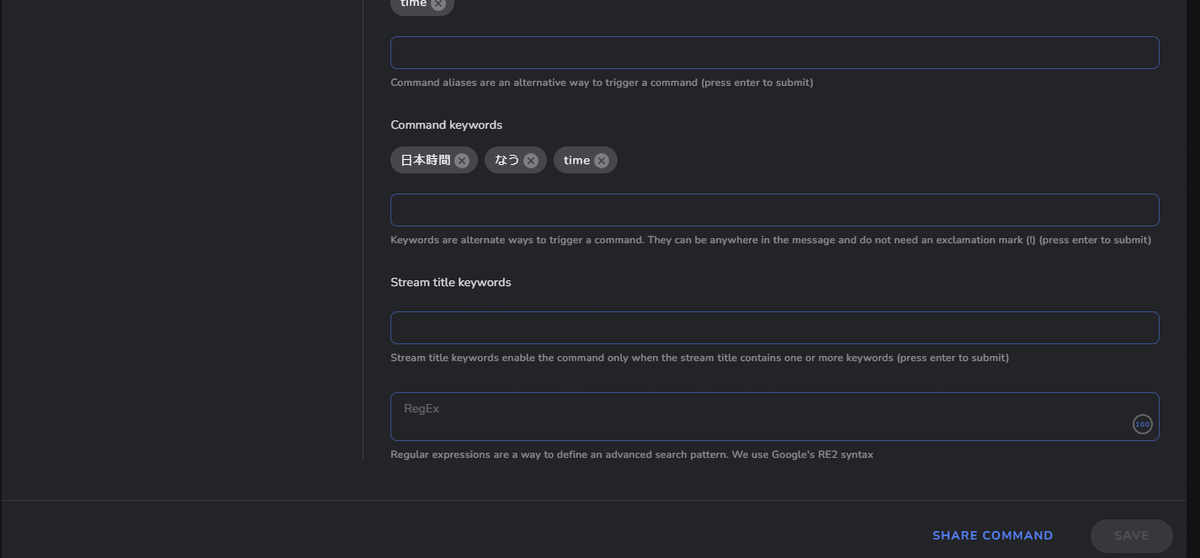Click the RegEx character counter circle
Screen dimensions: 1200x558
tap(1142, 424)
